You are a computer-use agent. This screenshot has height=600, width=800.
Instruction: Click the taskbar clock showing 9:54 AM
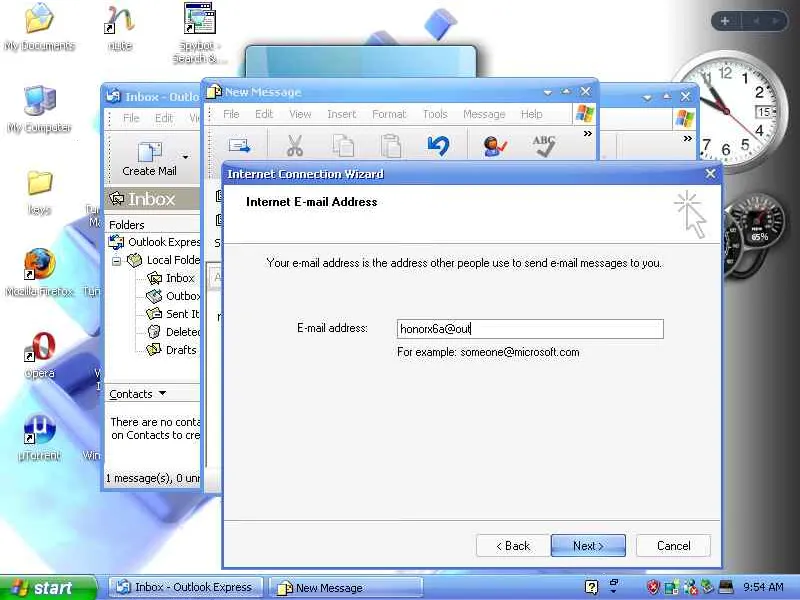point(763,587)
